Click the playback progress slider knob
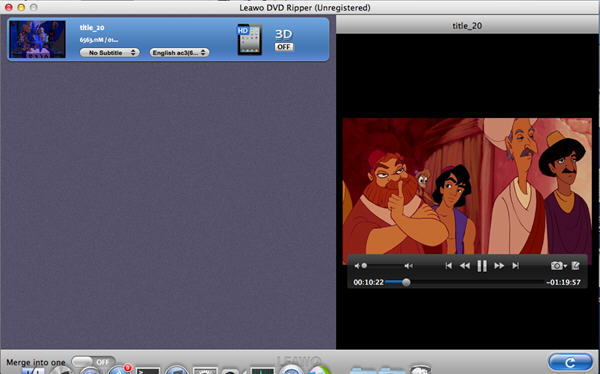This screenshot has height=374, width=600. [406, 282]
